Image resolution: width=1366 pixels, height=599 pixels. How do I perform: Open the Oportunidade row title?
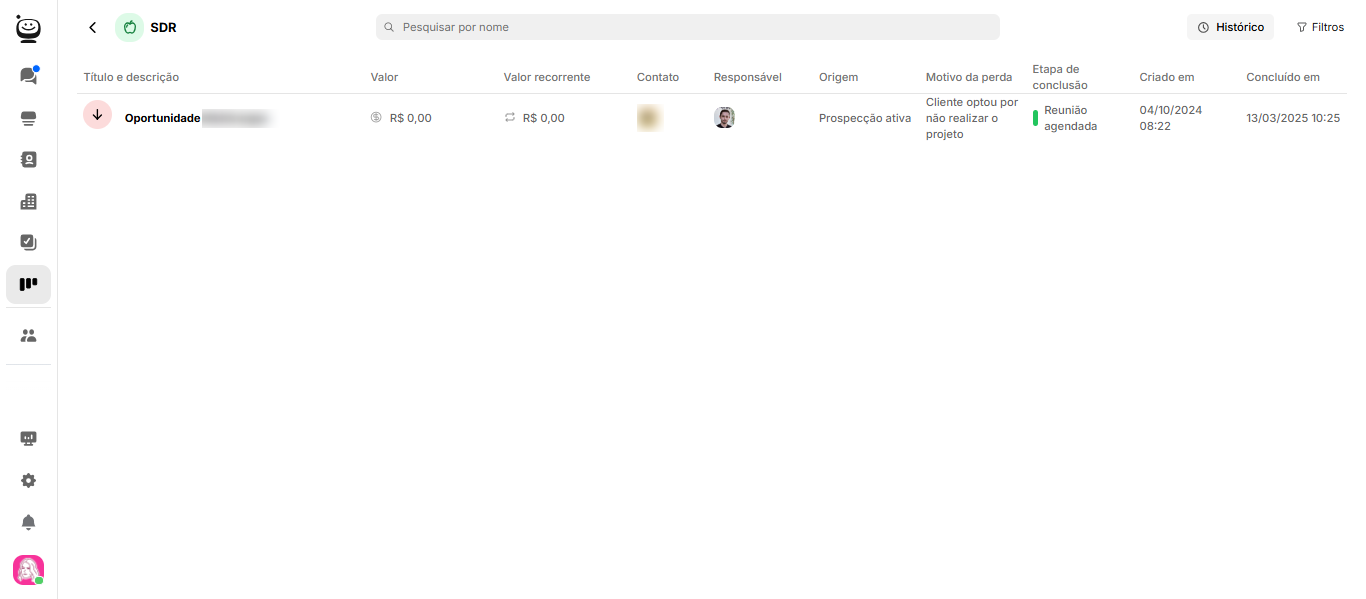click(163, 118)
